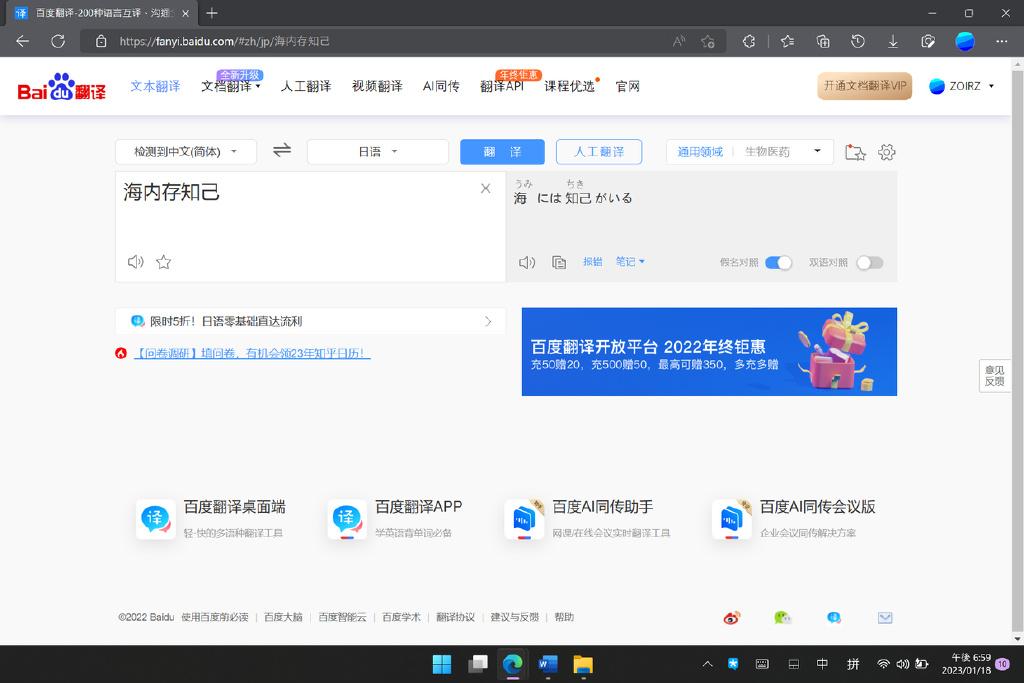The width and height of the screenshot is (1024, 683).
Task: Favorite the translation with star icon
Action: point(163,262)
